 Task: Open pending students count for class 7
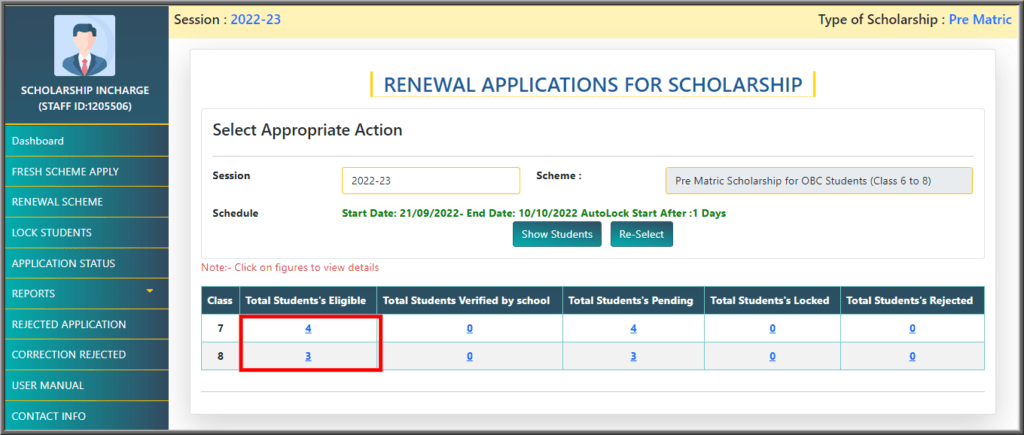633,329
